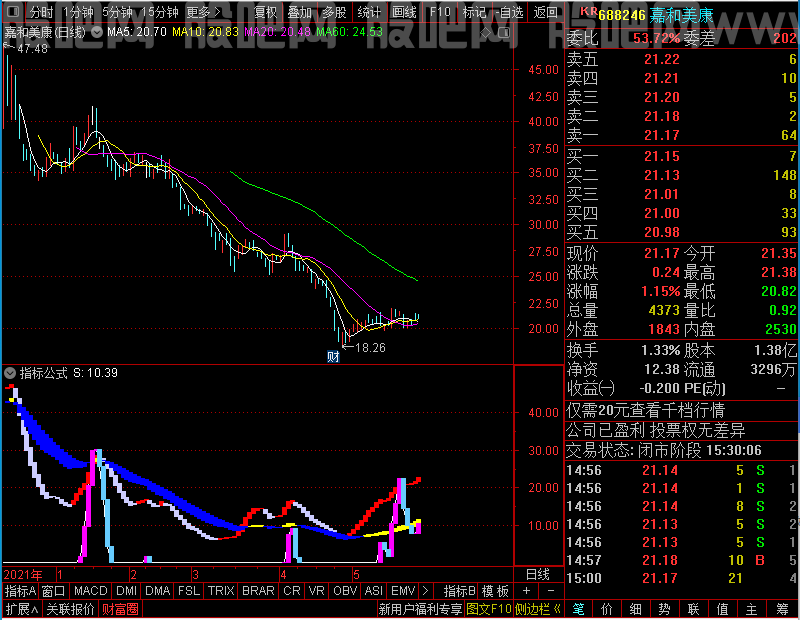Image resolution: width=800 pixels, height=620 pixels.
Task: Activate 画线 drawing tools
Action: pyautogui.click(x=404, y=12)
